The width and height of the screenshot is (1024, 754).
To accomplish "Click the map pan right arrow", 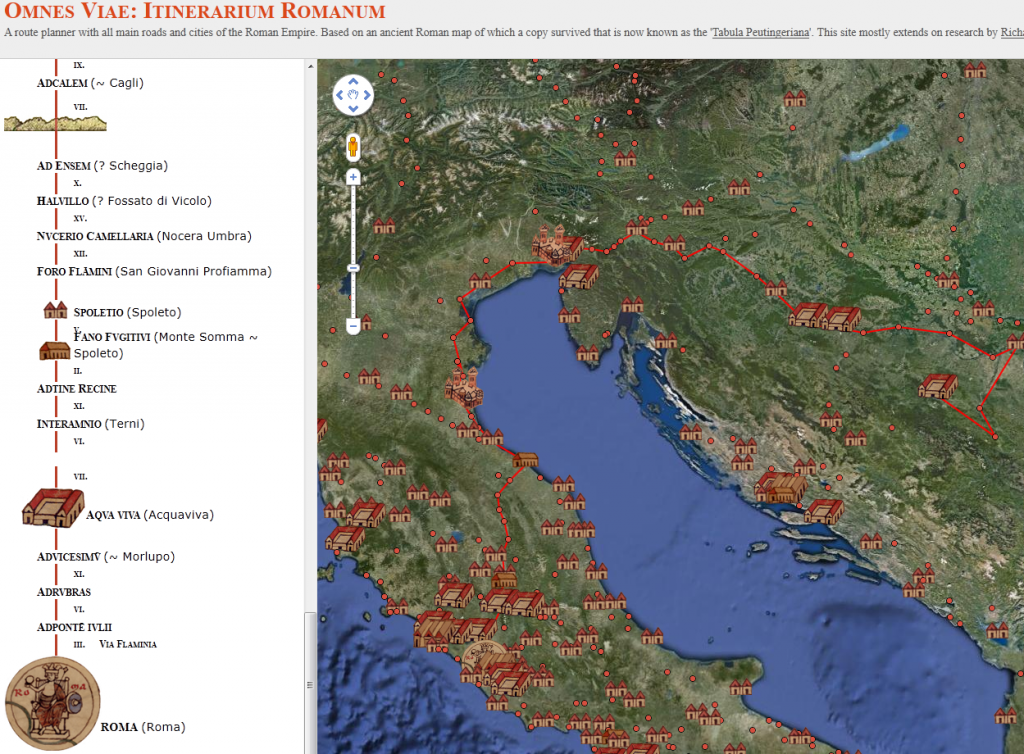I will (367, 95).
